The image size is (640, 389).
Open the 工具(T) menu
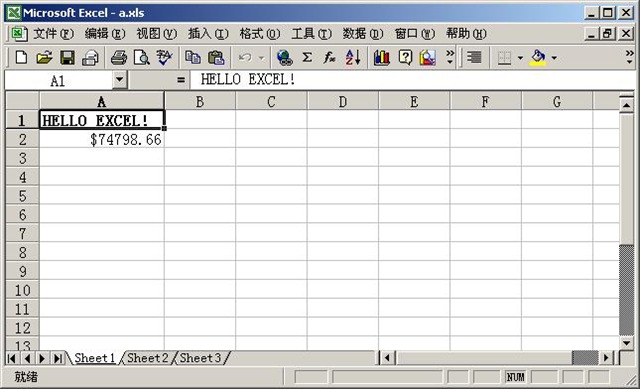pos(311,33)
